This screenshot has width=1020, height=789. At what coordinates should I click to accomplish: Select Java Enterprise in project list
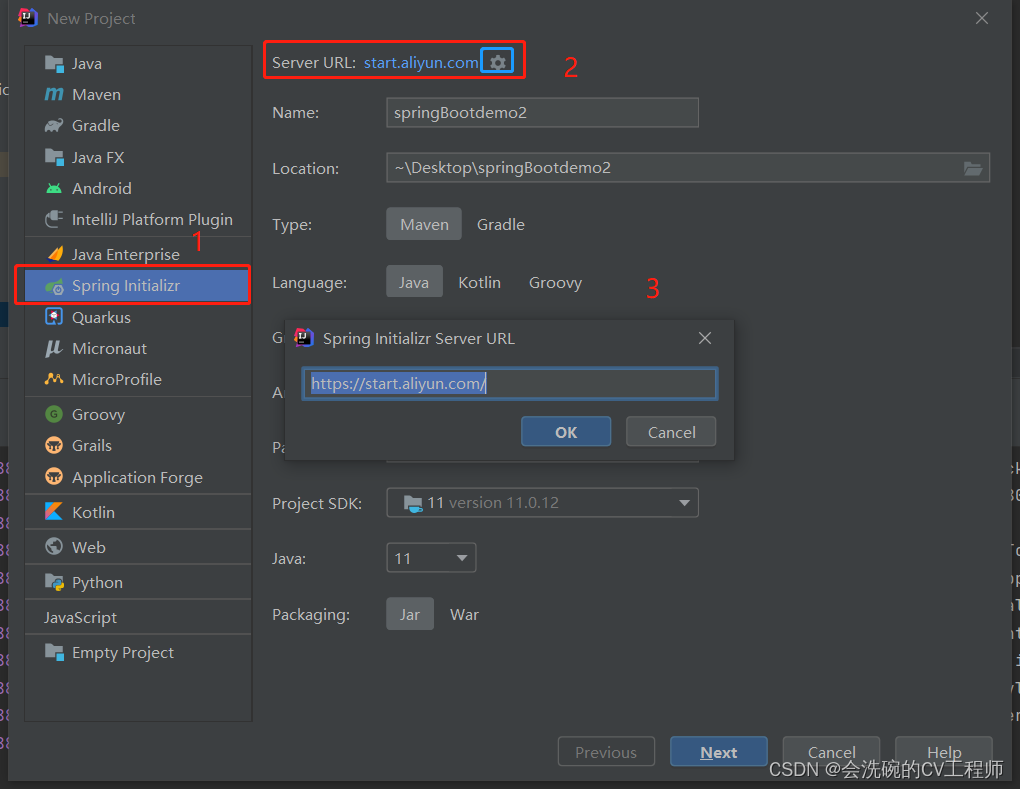point(138,254)
